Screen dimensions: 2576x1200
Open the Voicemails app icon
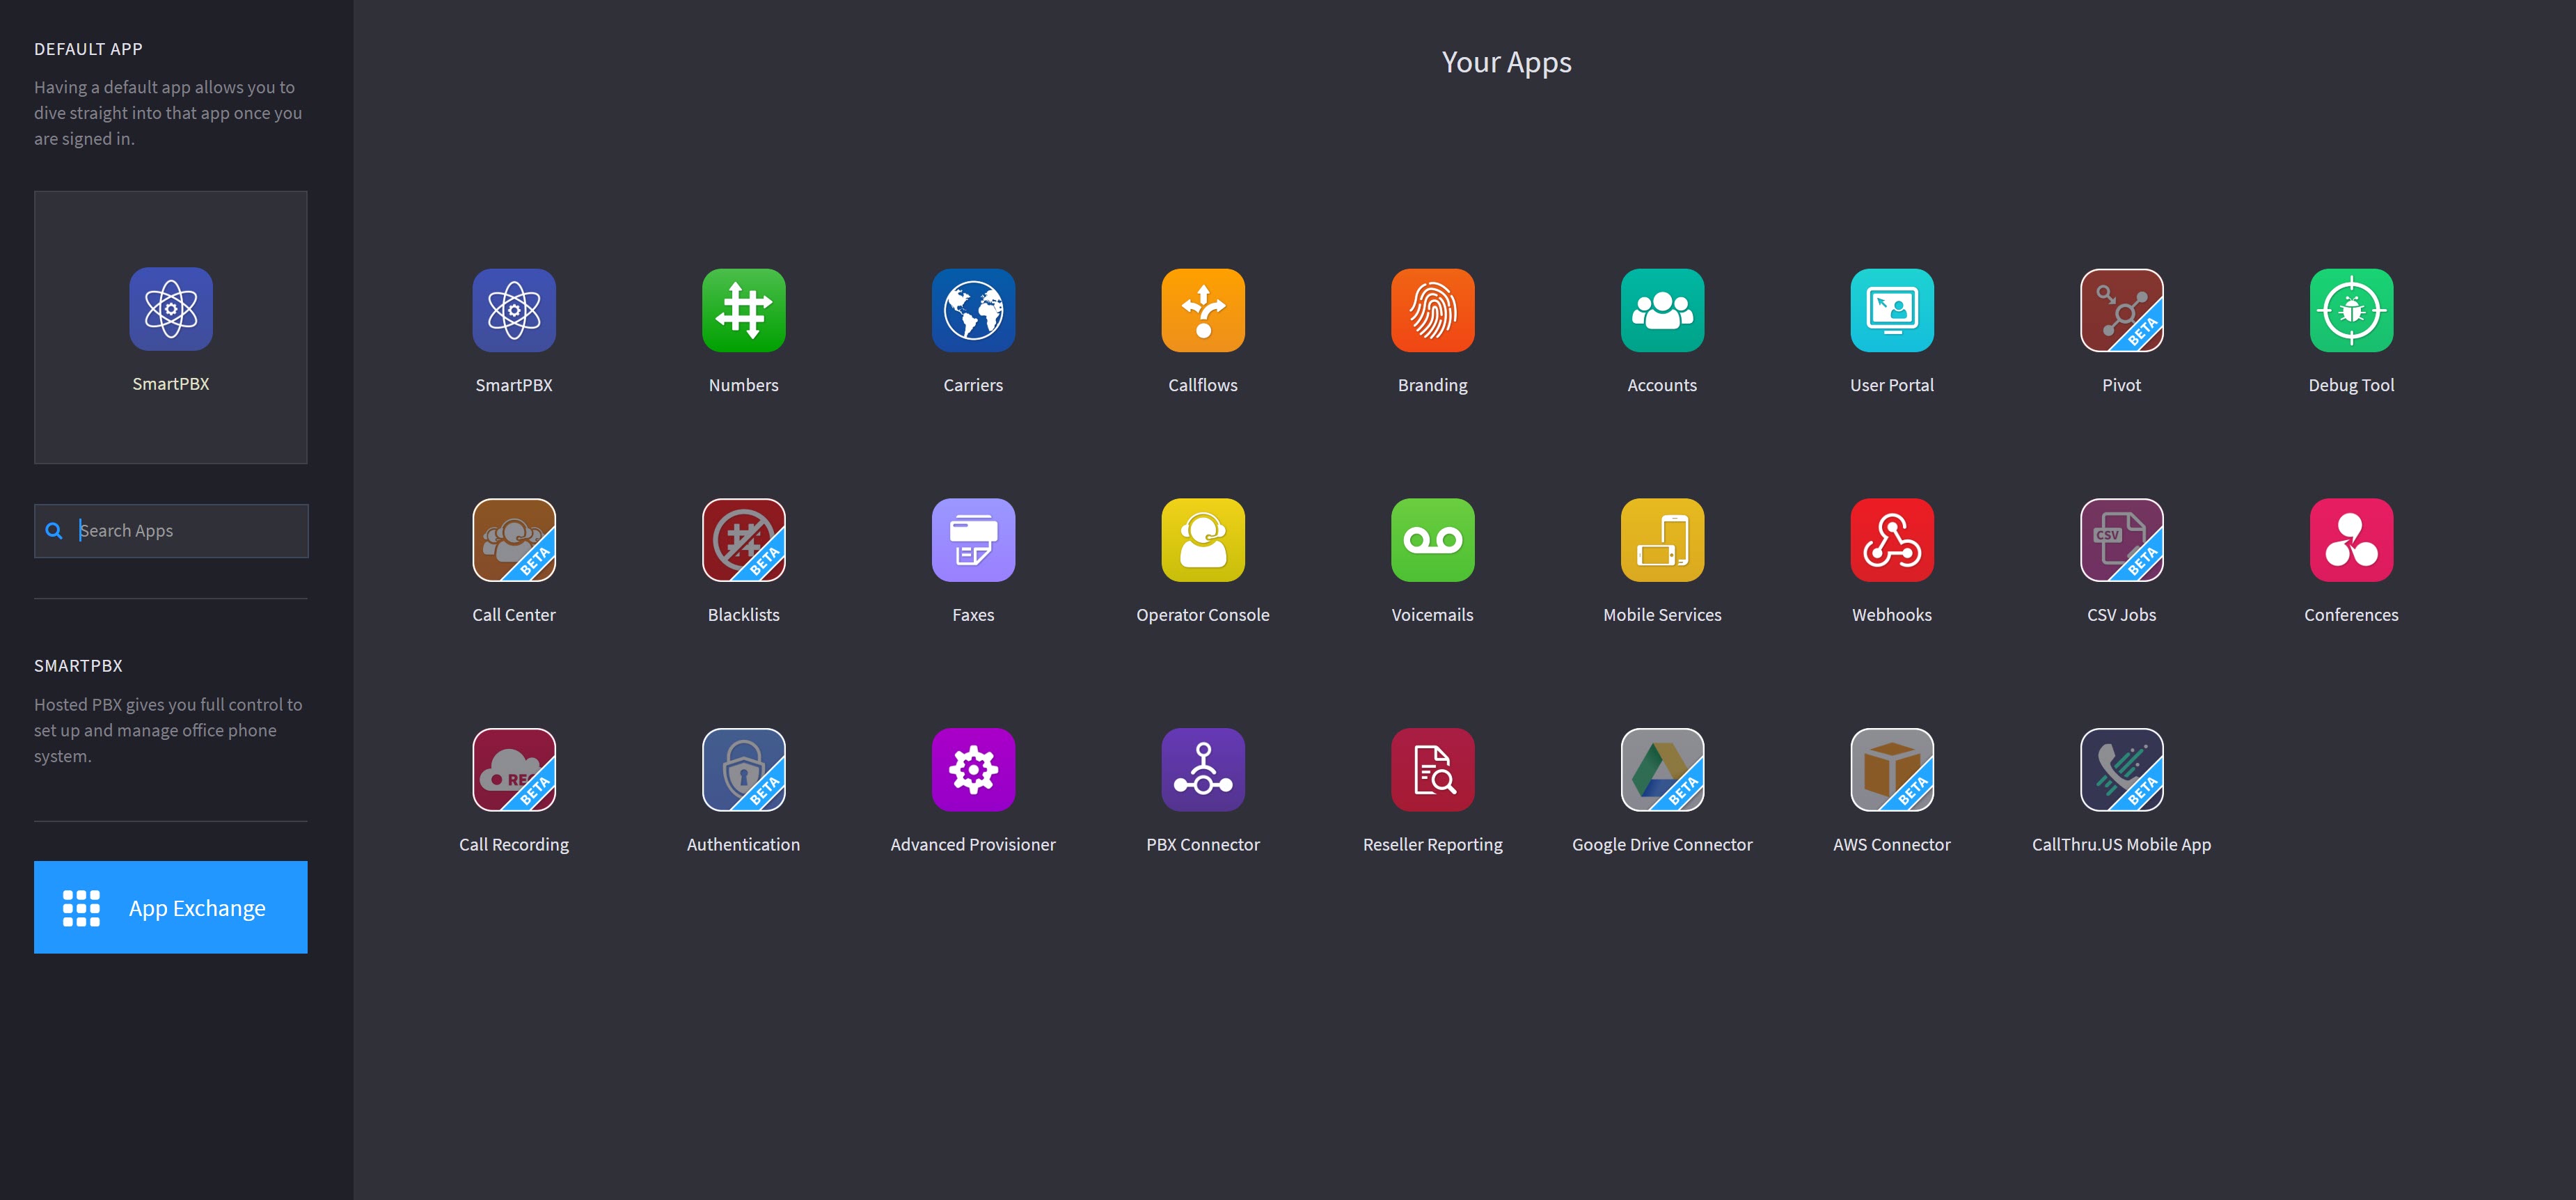1432,540
